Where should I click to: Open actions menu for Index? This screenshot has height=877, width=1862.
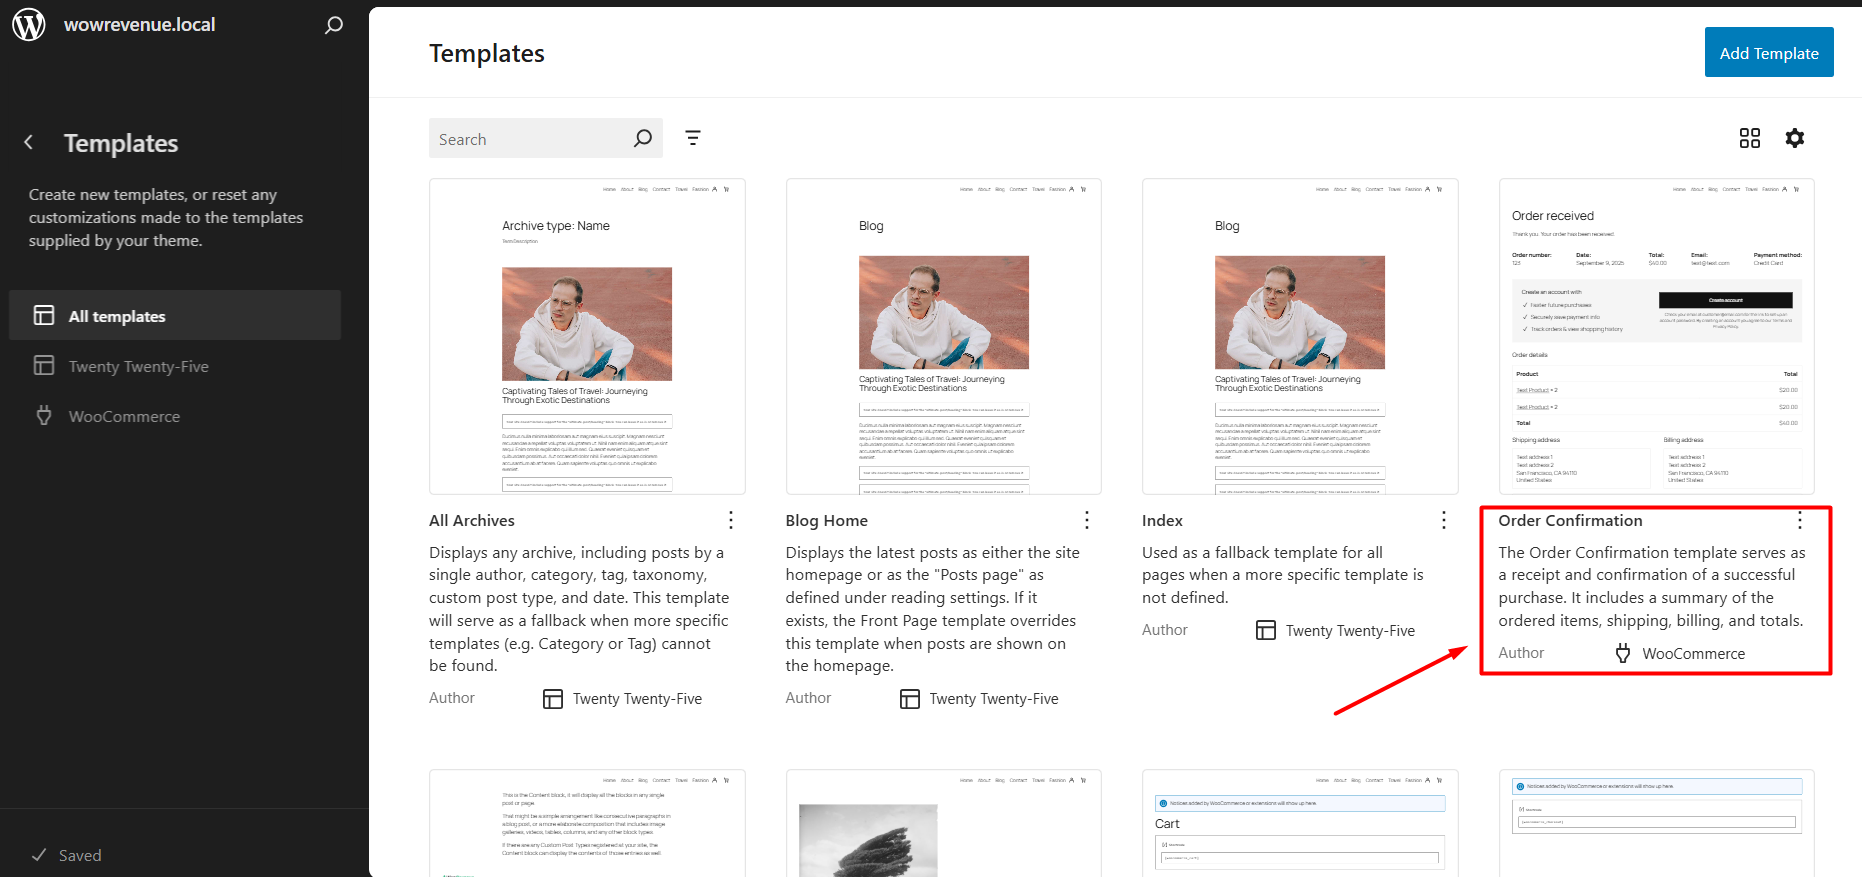click(1444, 520)
